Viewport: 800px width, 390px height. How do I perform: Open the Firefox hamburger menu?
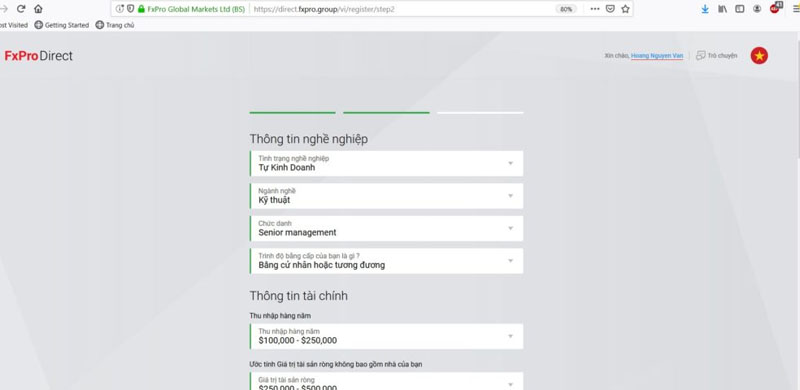pyautogui.click(x=795, y=9)
